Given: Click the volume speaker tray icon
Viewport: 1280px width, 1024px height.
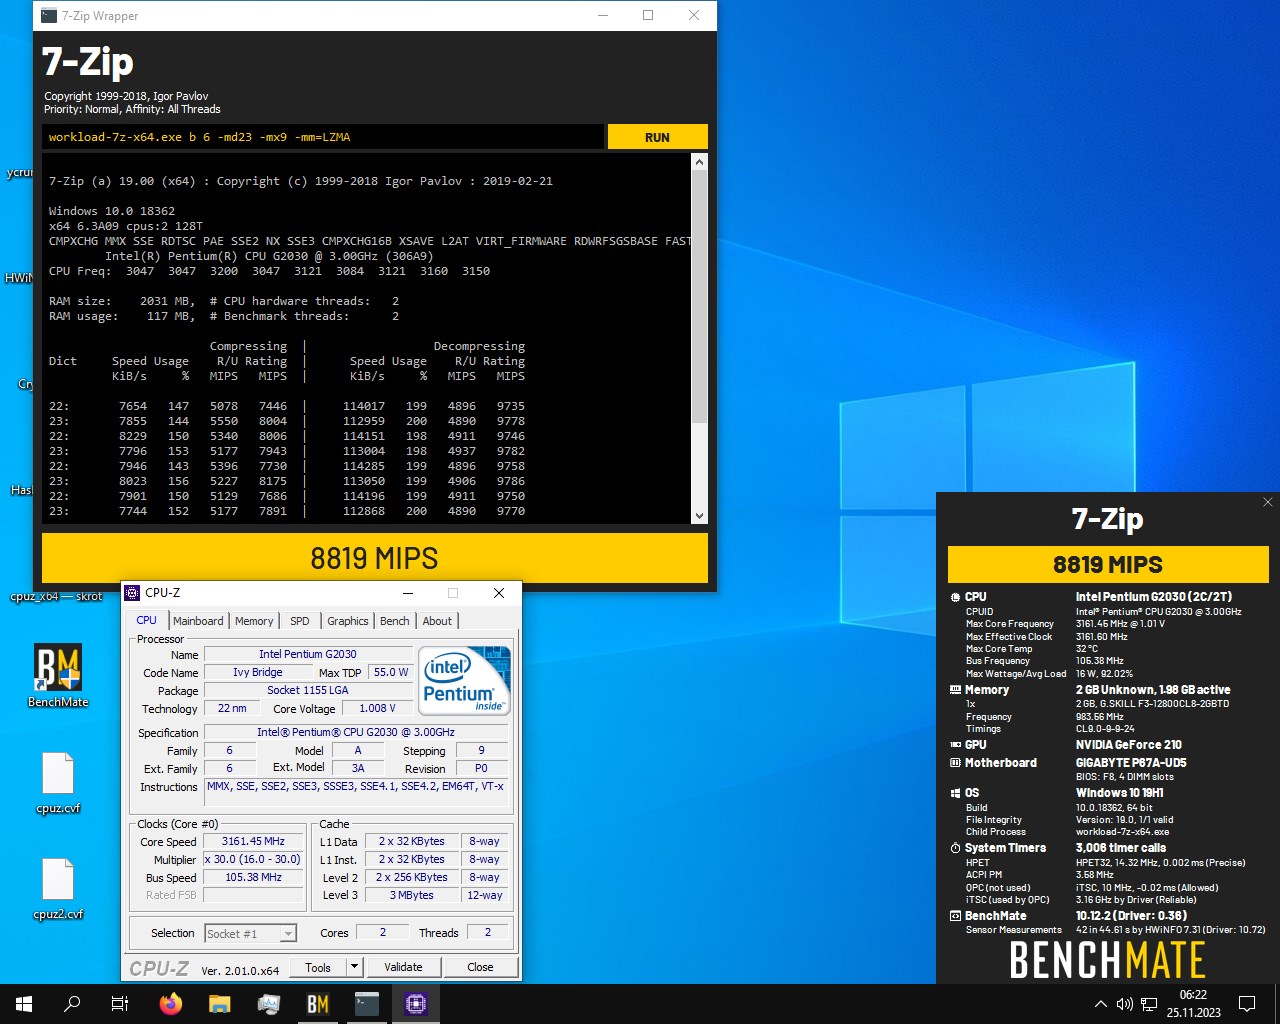Looking at the screenshot, I should [1124, 1004].
